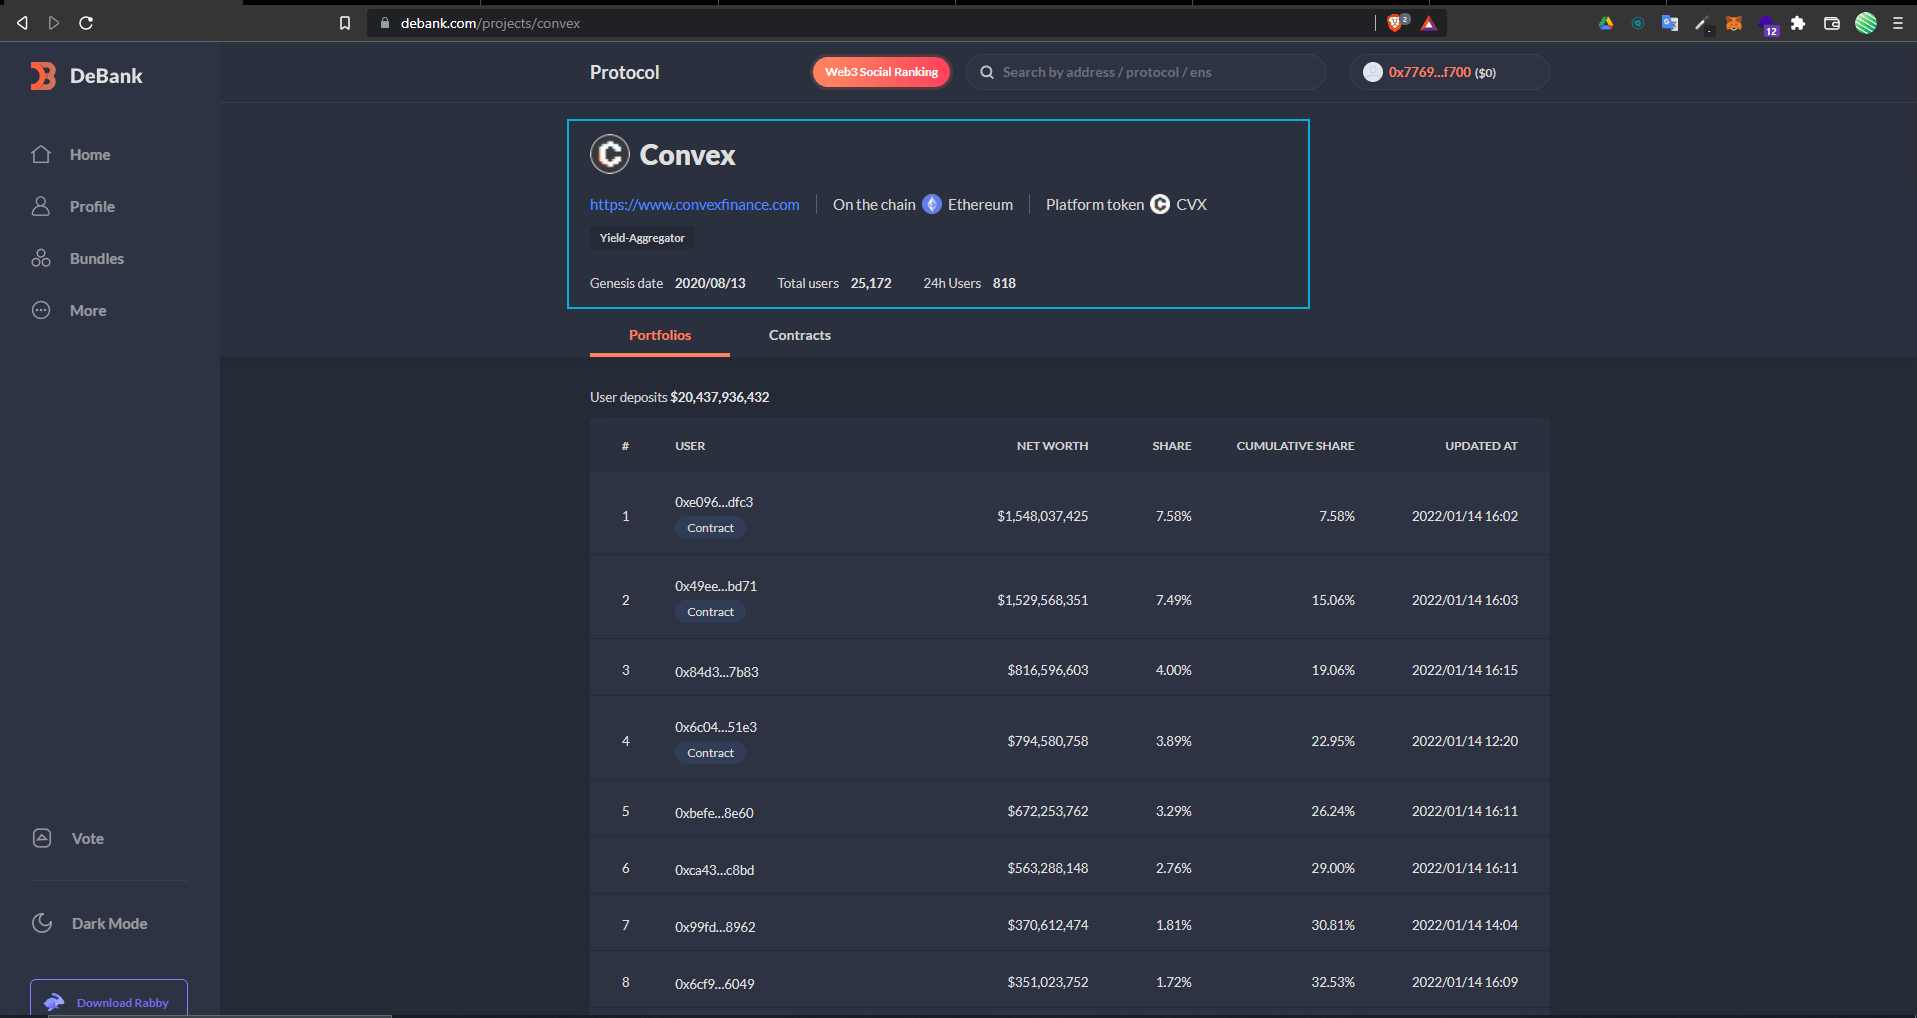Open the MetaMask fox extension
The width and height of the screenshot is (1917, 1018).
(x=1734, y=23)
